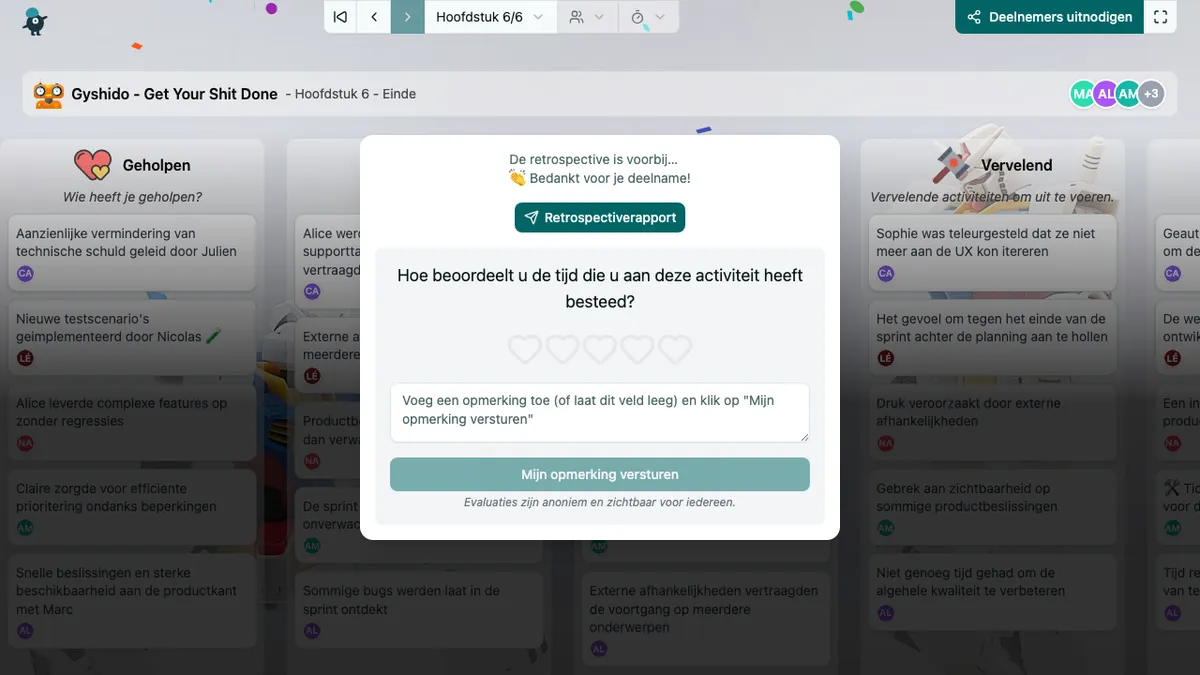Open the Geholpen column heart icon

pyautogui.click(x=93, y=165)
